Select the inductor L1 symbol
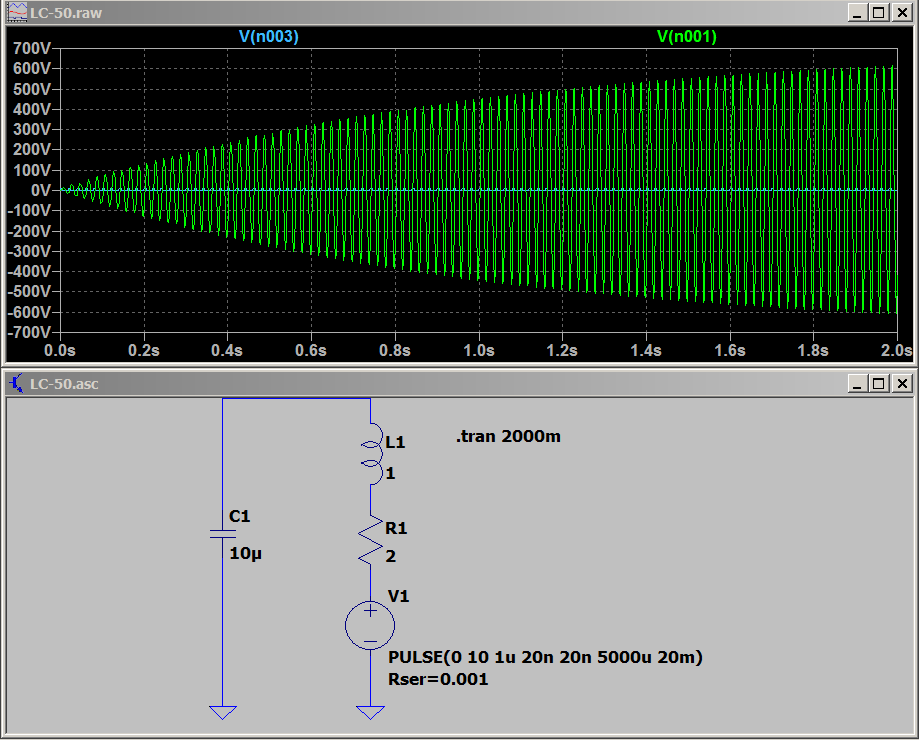 (370, 455)
